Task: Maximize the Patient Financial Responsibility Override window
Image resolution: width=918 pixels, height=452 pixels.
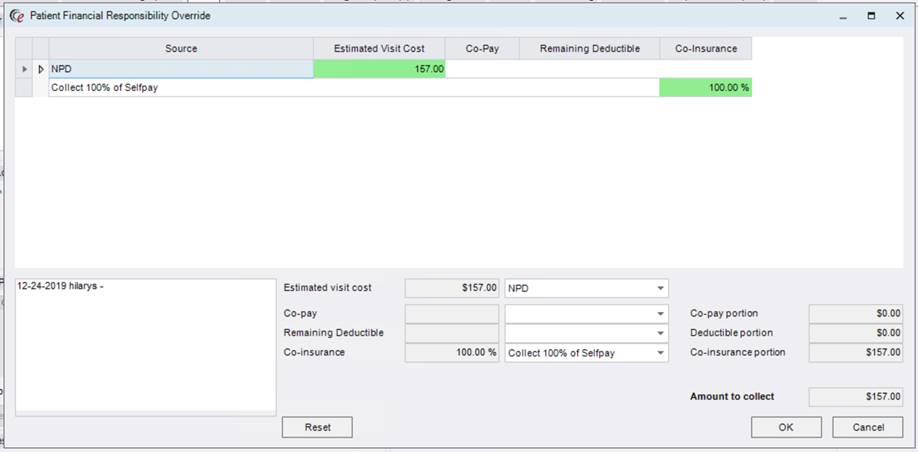Action: pyautogui.click(x=871, y=16)
